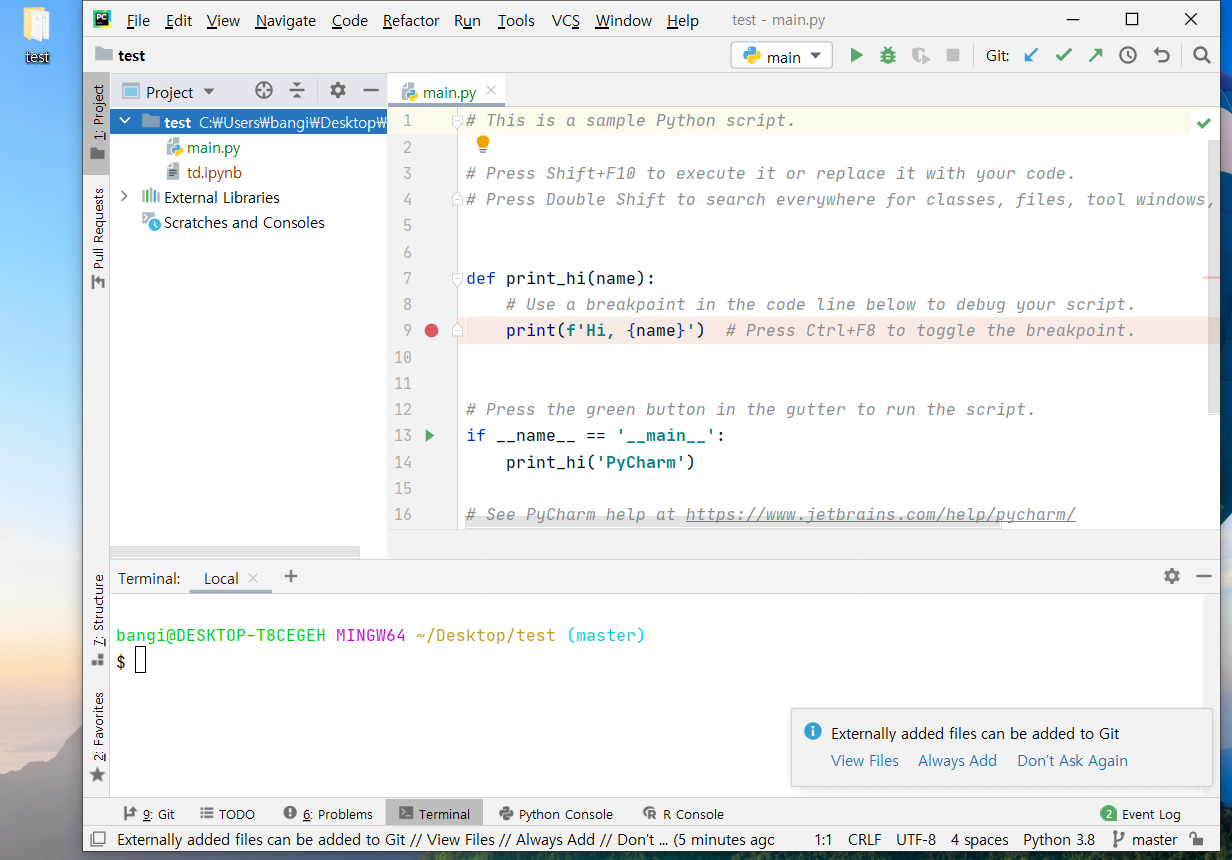Screen dimensions: 1232x860
Task: Click the green Run button in toolbar
Action: tap(856, 56)
